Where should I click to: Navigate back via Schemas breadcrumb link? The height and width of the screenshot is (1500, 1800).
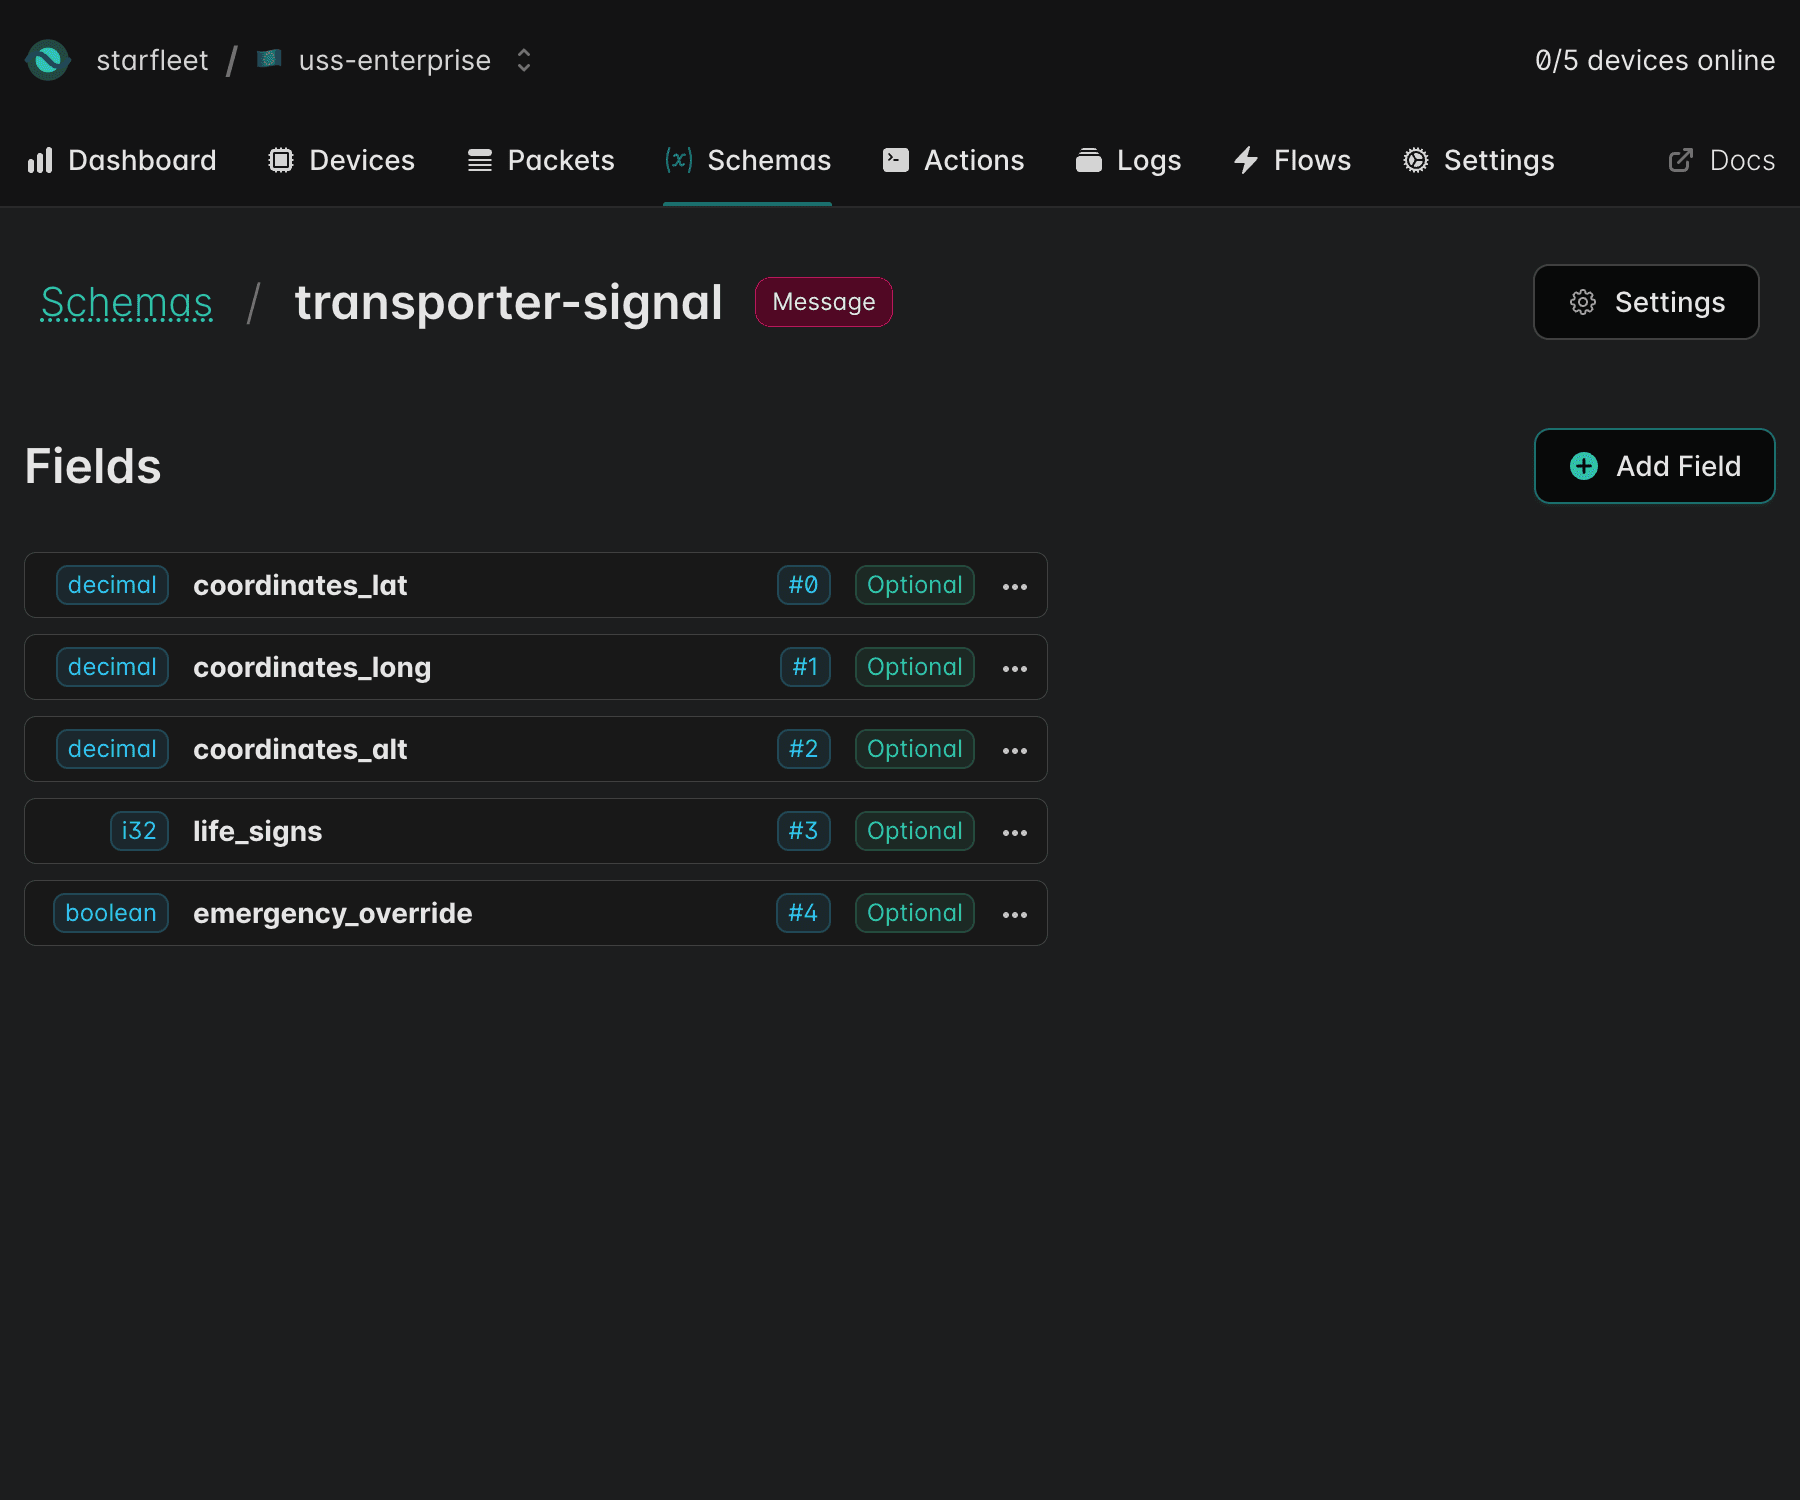coord(126,302)
